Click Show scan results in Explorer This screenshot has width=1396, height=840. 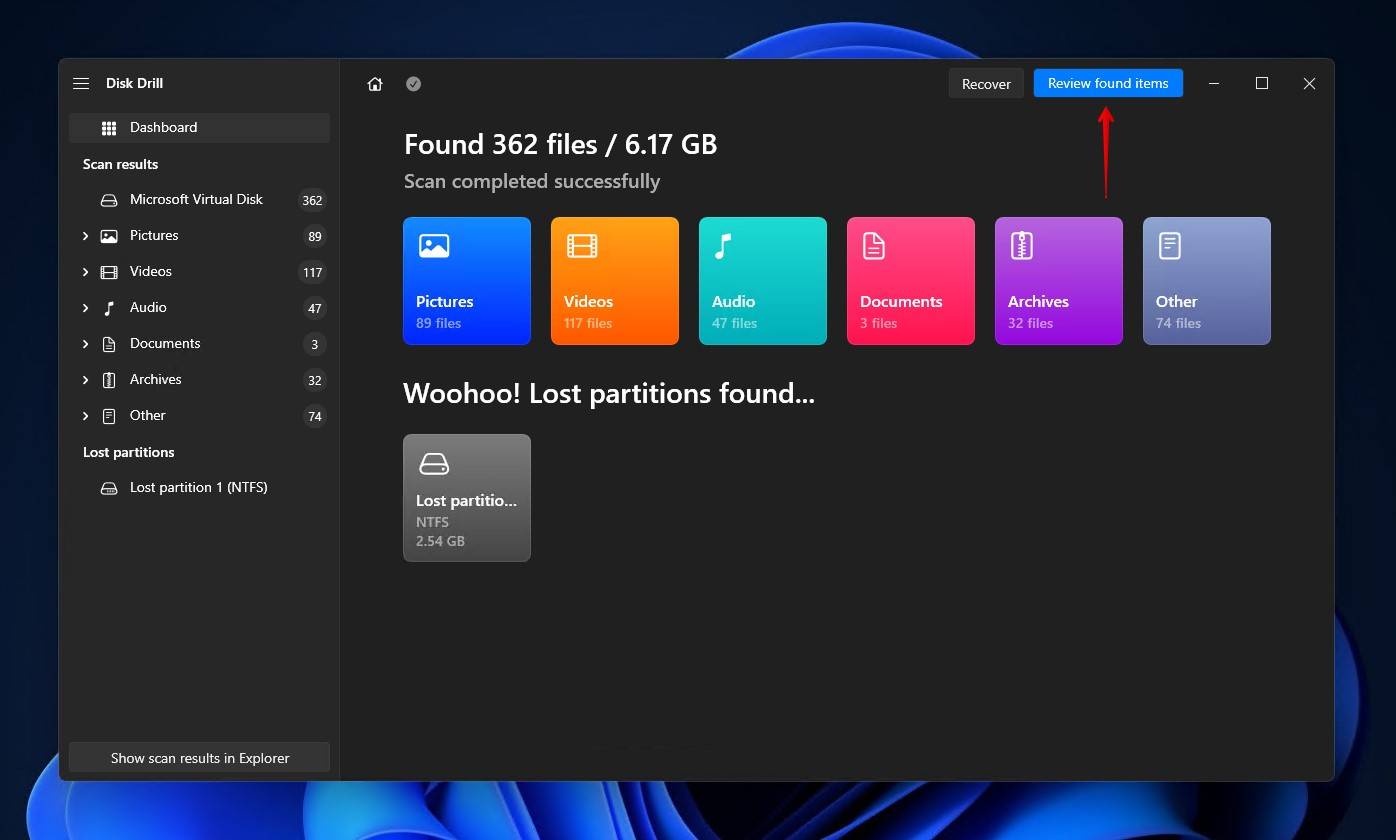pos(199,758)
